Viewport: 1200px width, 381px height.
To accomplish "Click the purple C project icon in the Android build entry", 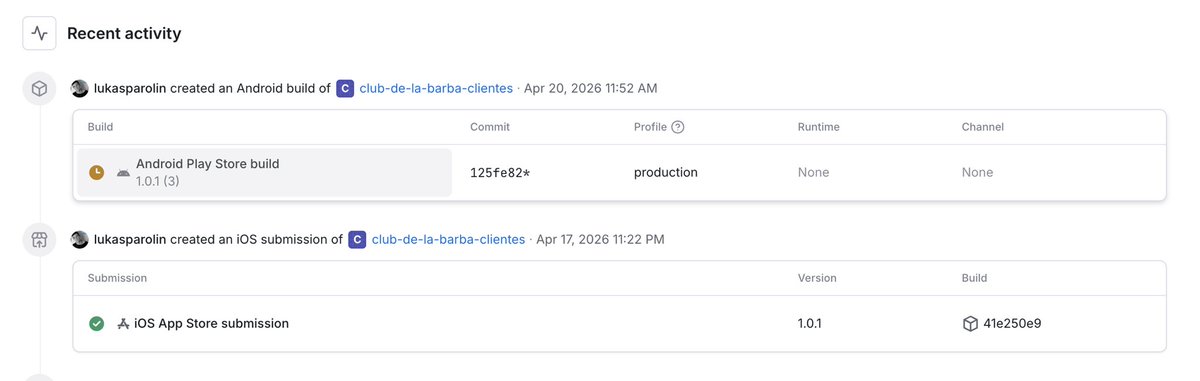I will [344, 88].
